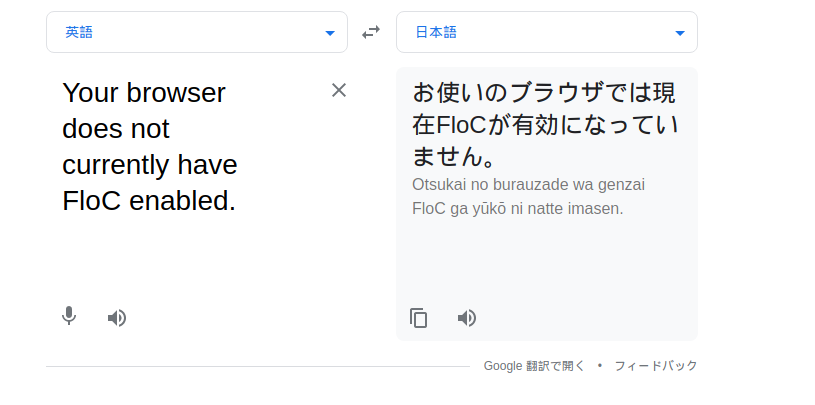Click the microphone voice input icon

(x=68, y=317)
